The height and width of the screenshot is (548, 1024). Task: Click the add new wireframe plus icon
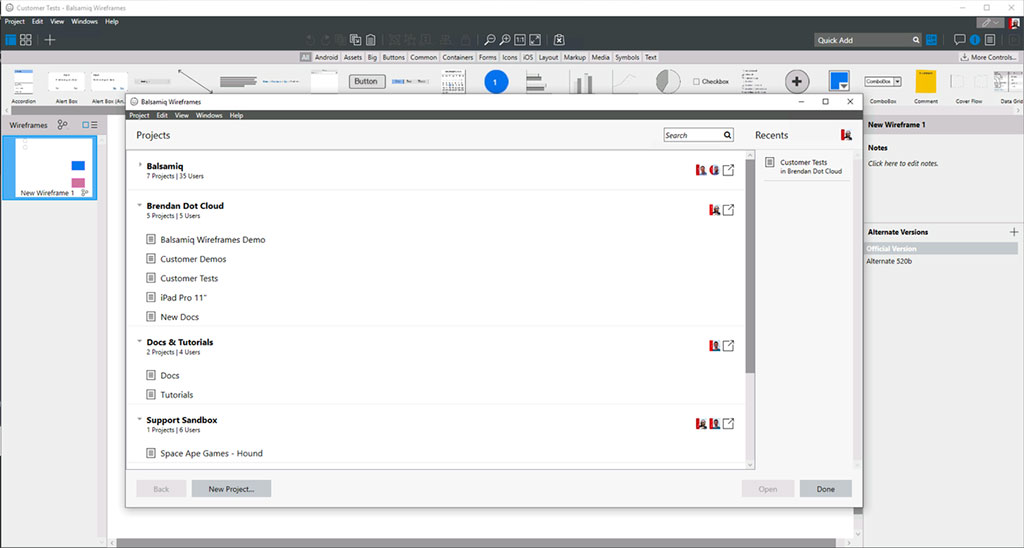click(x=50, y=40)
